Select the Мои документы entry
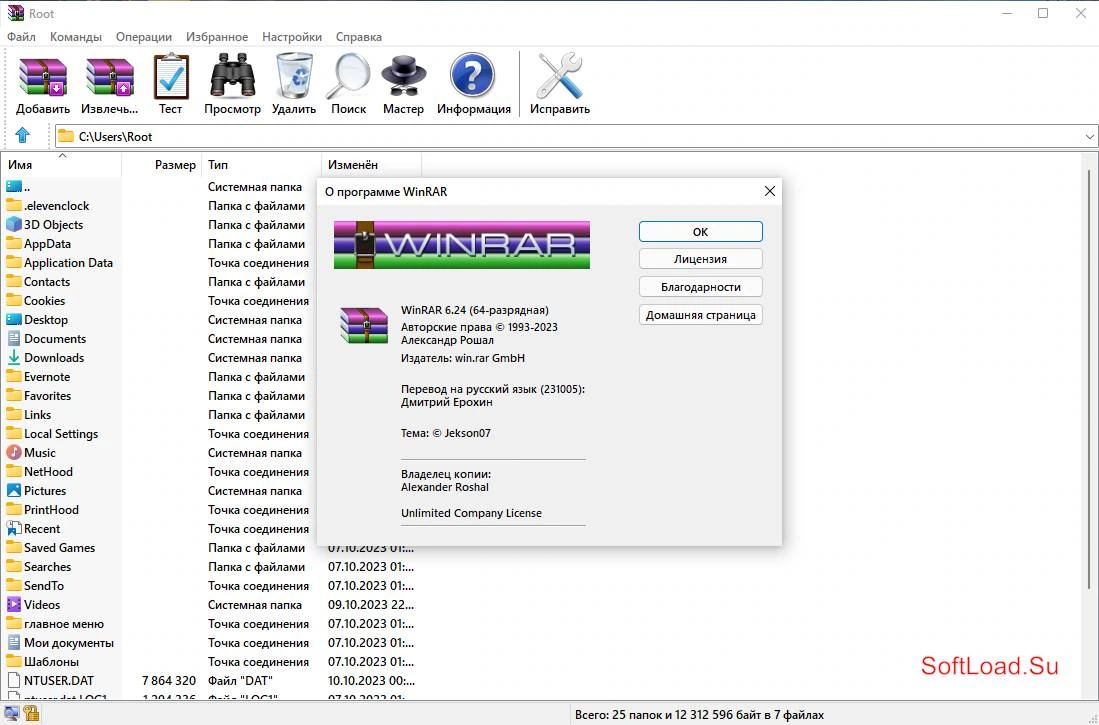Viewport: 1099px width, 725px height. point(61,642)
